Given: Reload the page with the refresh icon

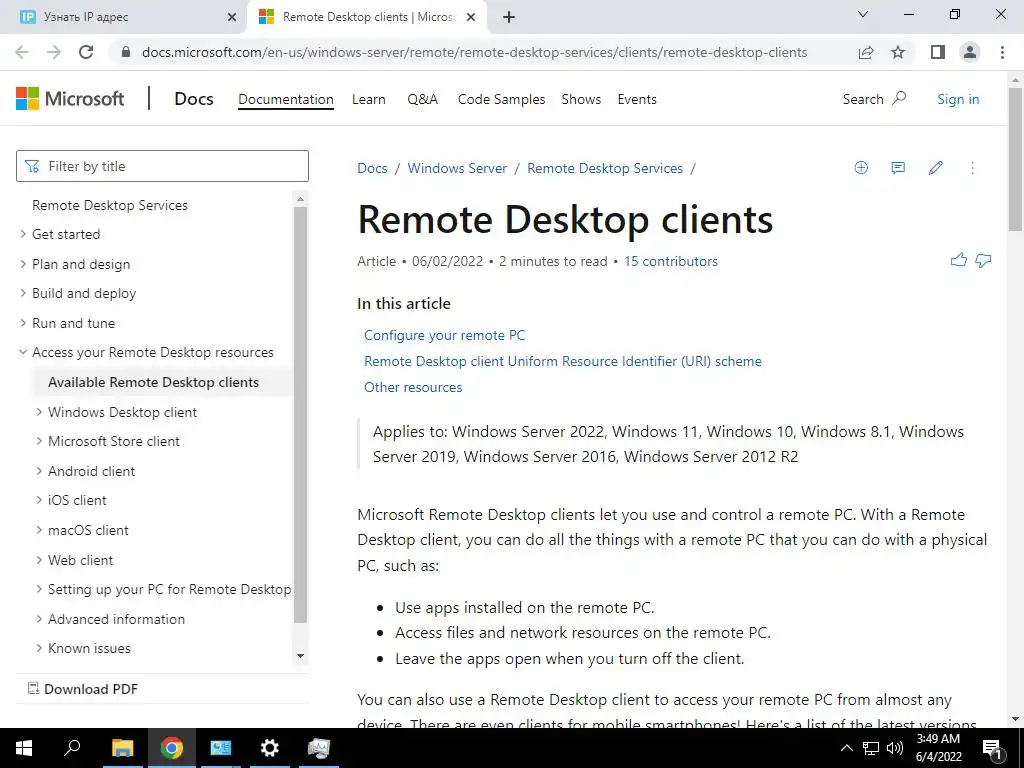Looking at the screenshot, I should tap(86, 52).
